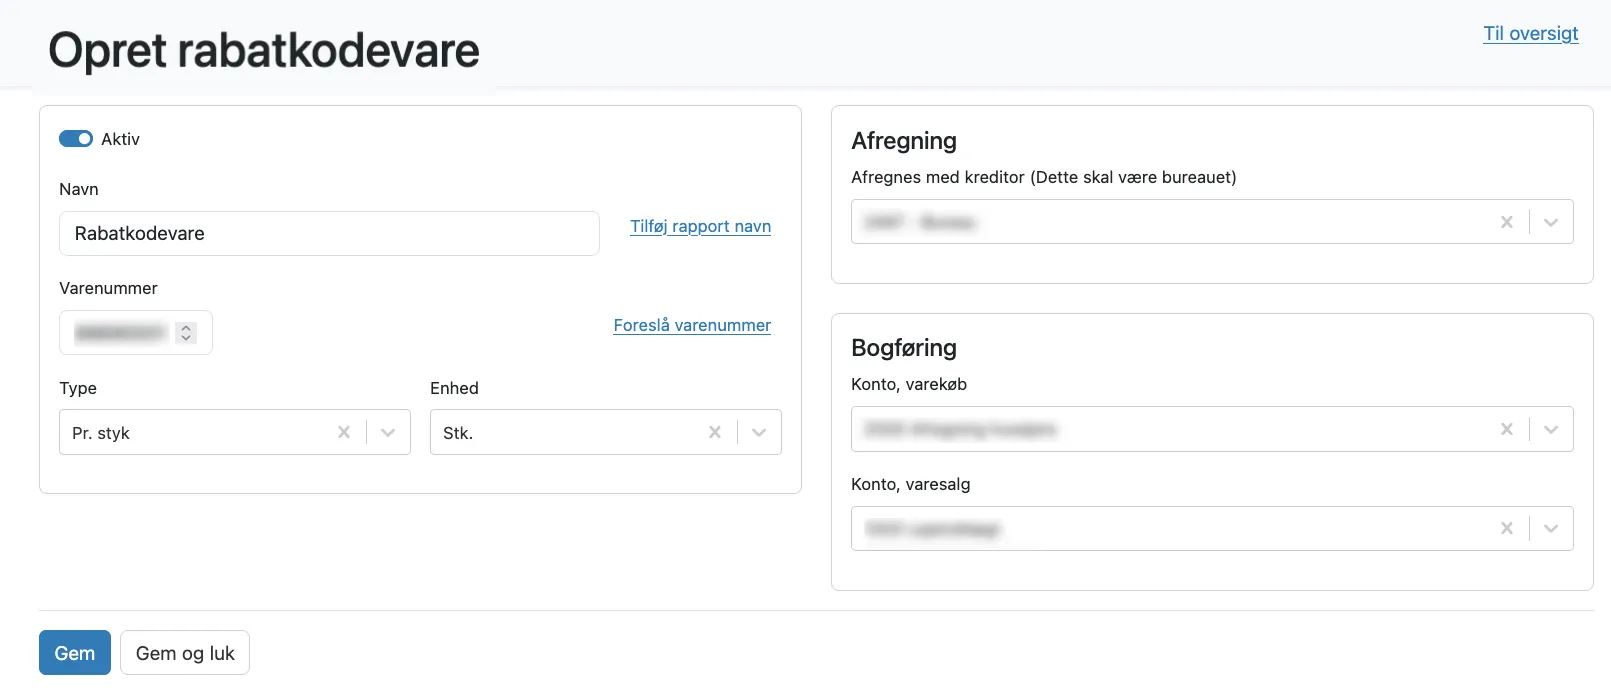Focus the Navn text field
Screen dimensions: 1611x696
[x=329, y=233]
